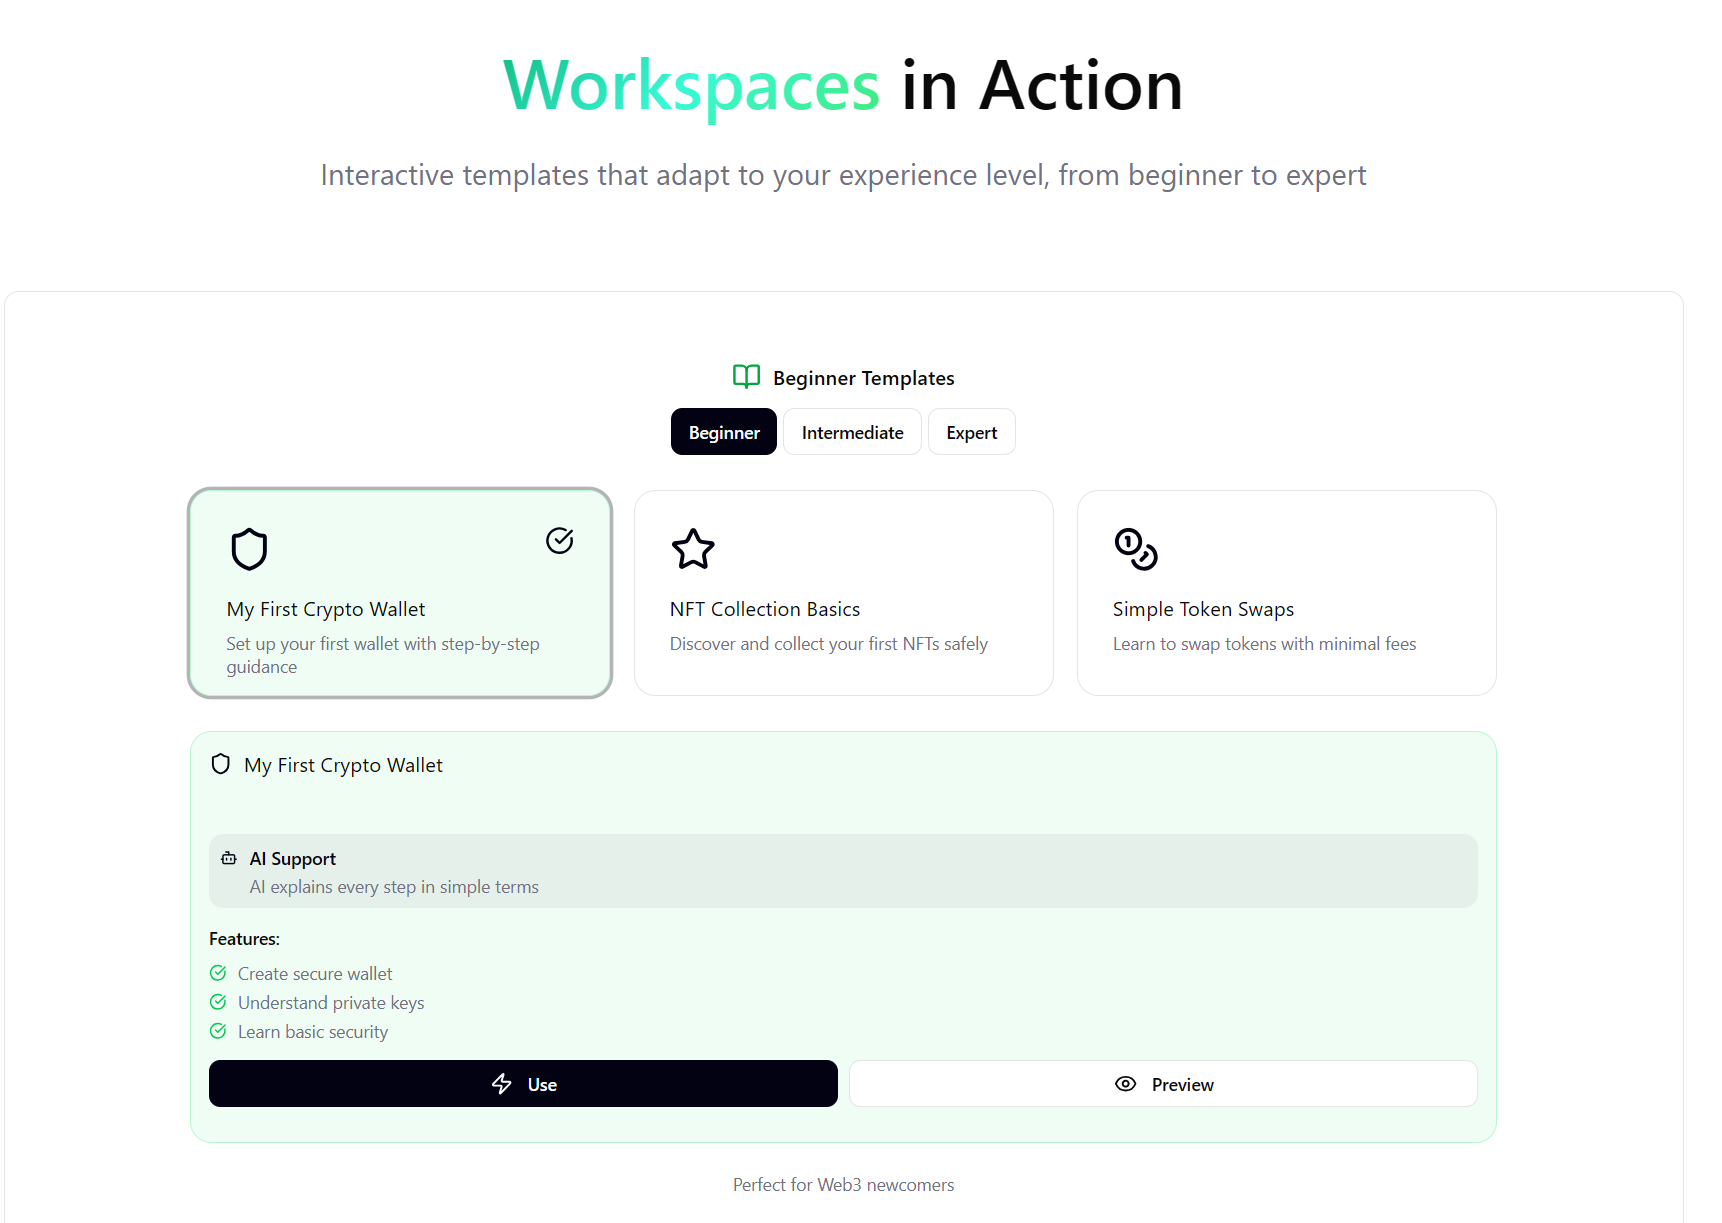Click the small shield icon in details panel
1722x1223 pixels.
coord(221,765)
